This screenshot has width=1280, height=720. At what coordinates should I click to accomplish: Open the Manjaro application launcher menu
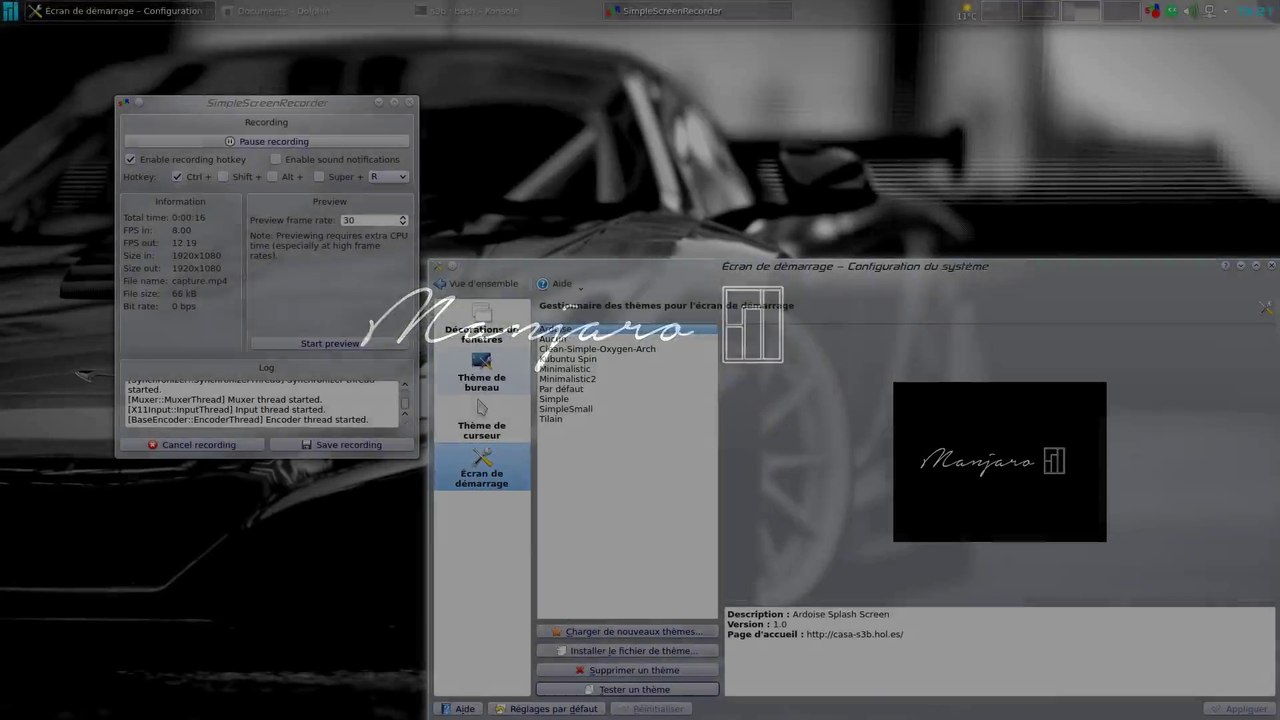point(10,11)
